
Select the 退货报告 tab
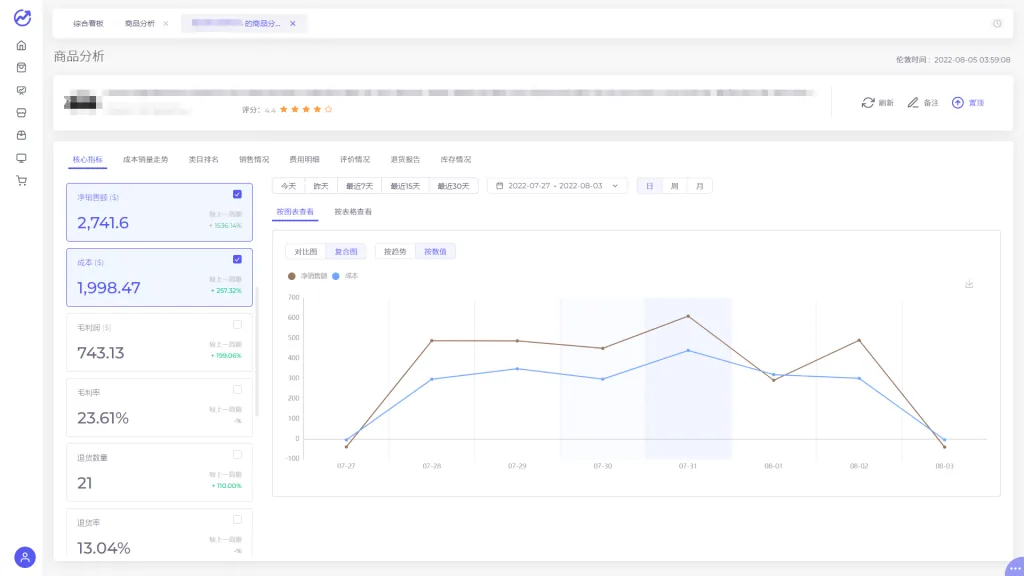[x=405, y=159]
